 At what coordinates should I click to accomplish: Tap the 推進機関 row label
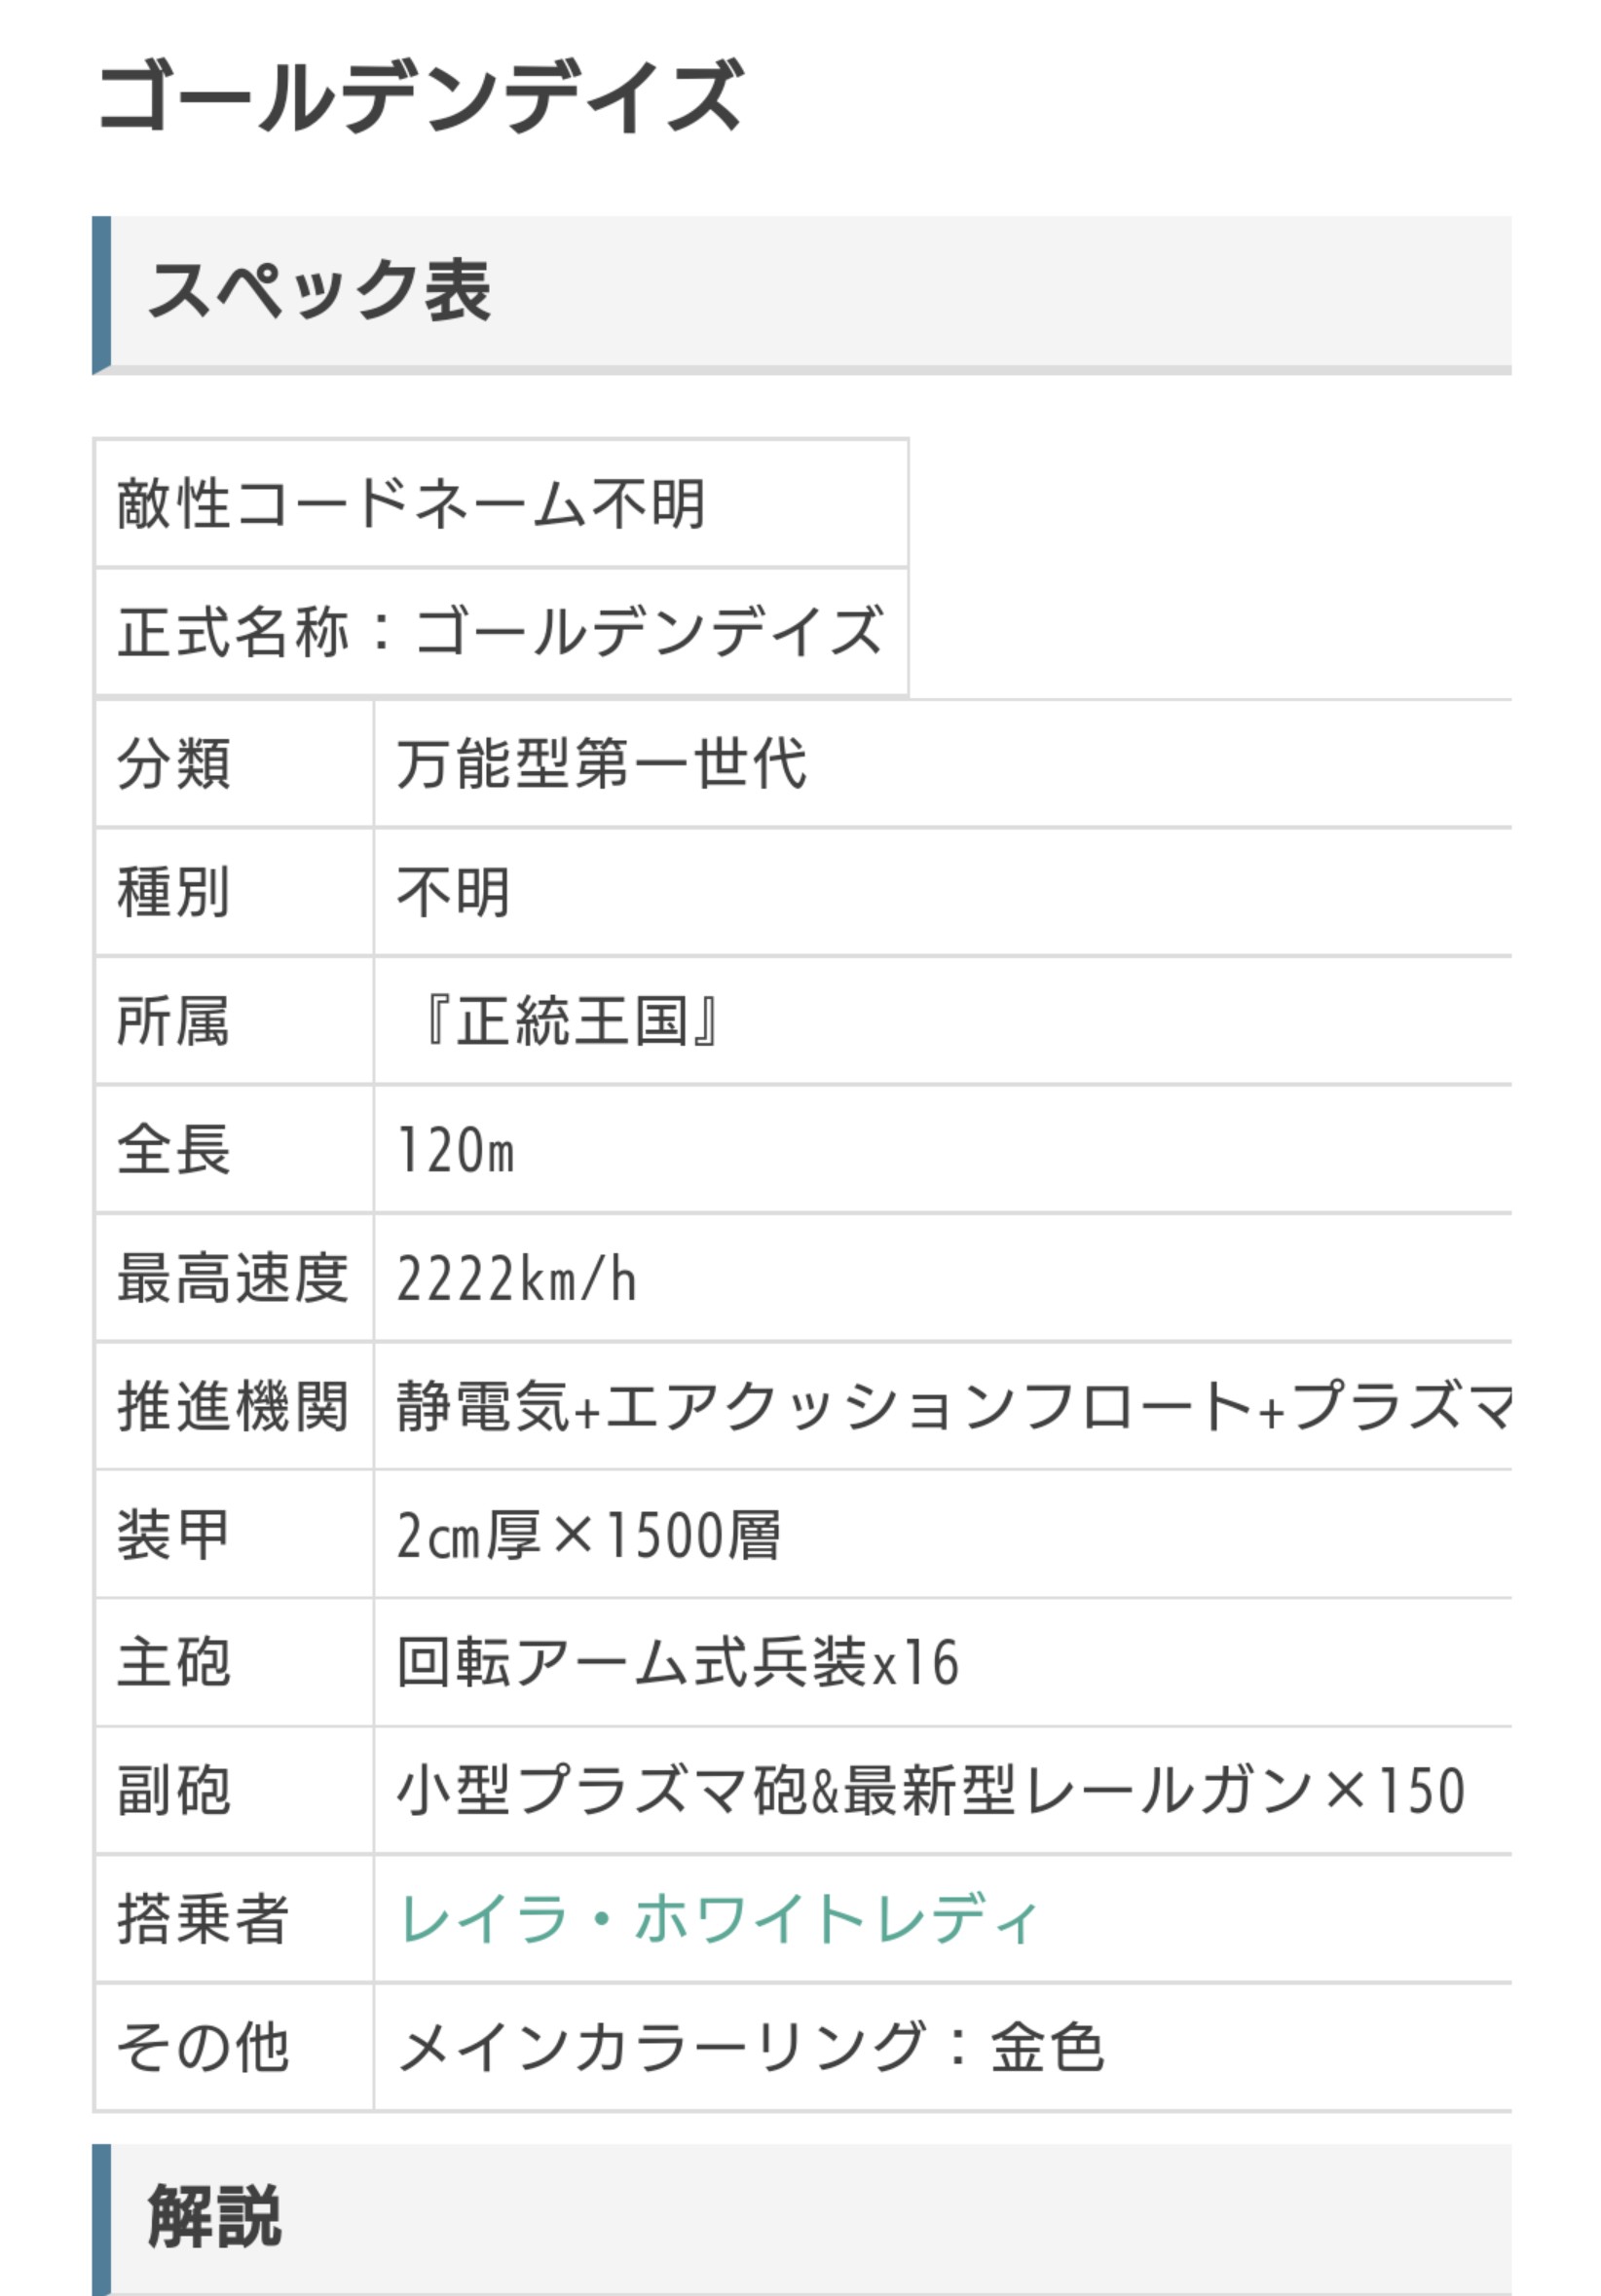click(232, 1406)
